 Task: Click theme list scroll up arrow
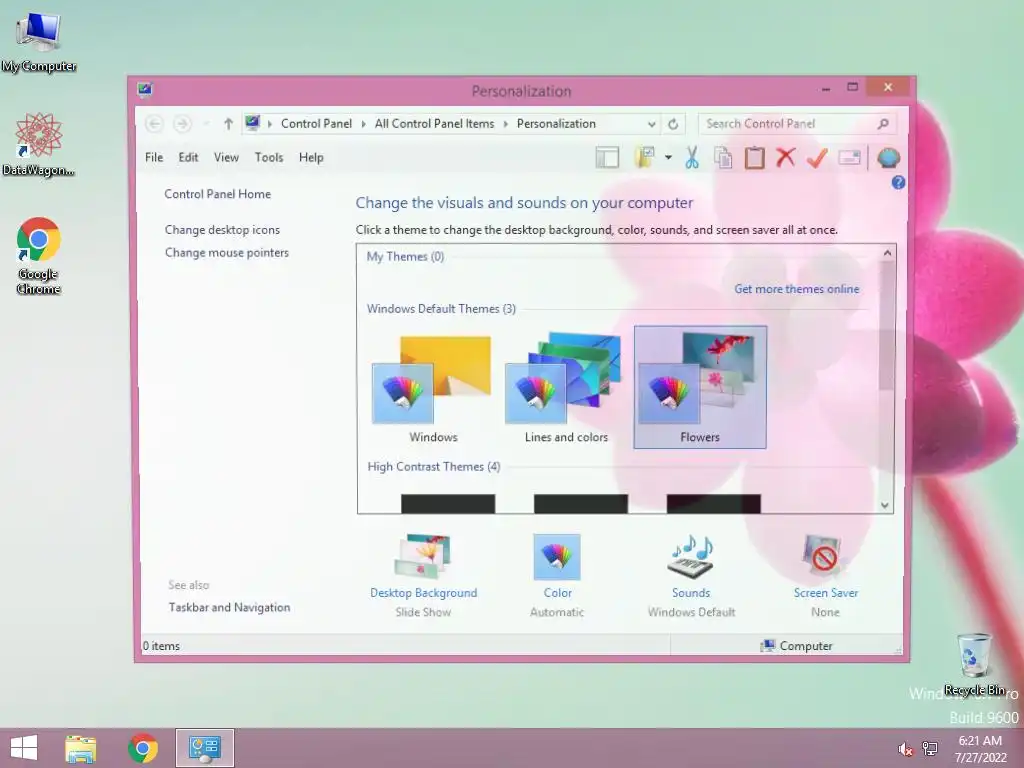click(x=887, y=253)
